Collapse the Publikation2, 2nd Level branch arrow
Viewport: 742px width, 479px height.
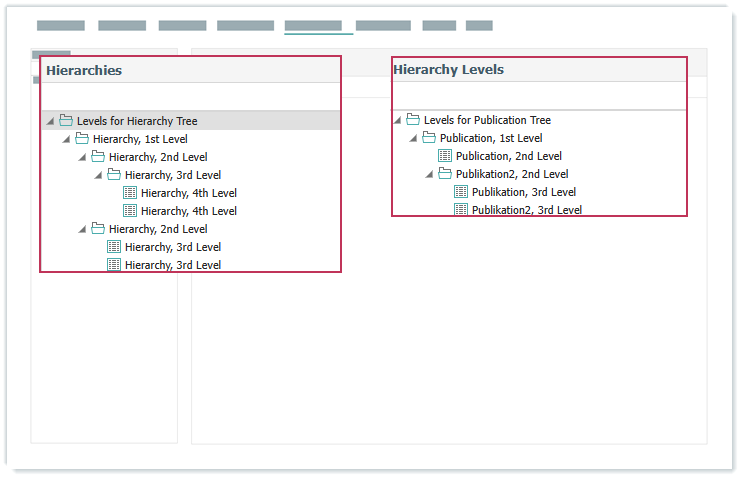[429, 175]
